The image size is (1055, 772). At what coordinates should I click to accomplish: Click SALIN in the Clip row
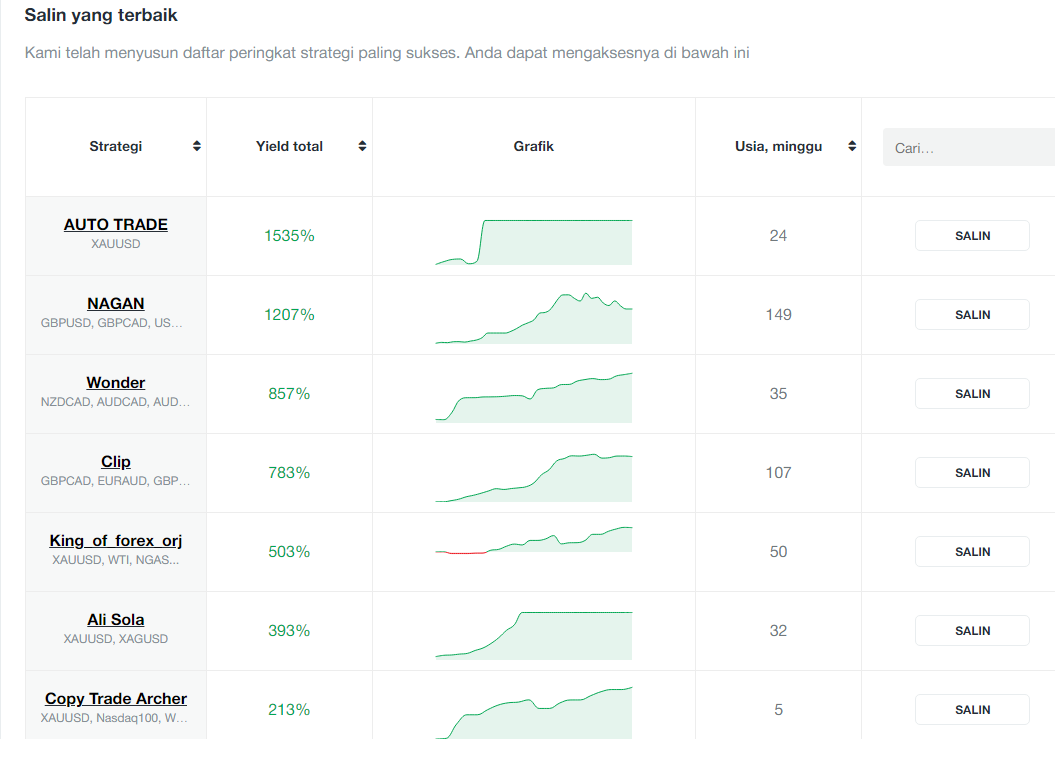(x=972, y=472)
